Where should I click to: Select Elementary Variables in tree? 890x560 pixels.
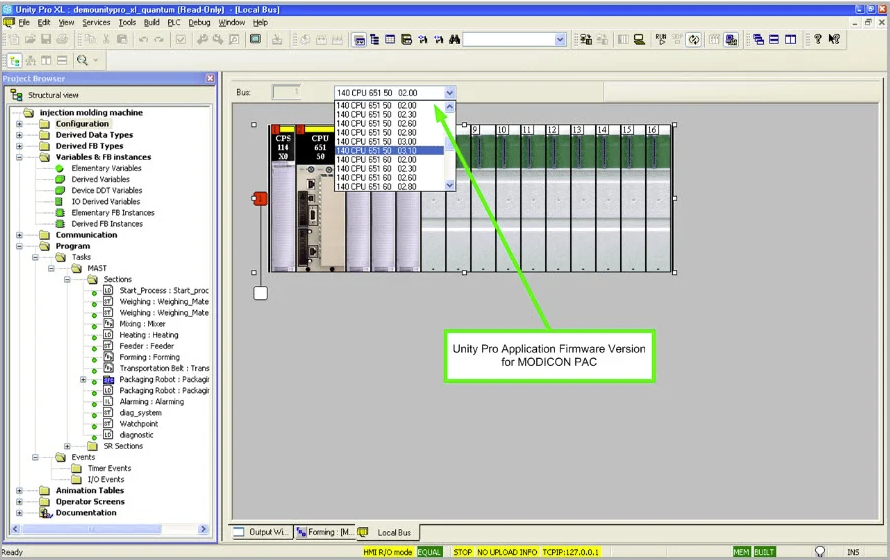pos(106,168)
